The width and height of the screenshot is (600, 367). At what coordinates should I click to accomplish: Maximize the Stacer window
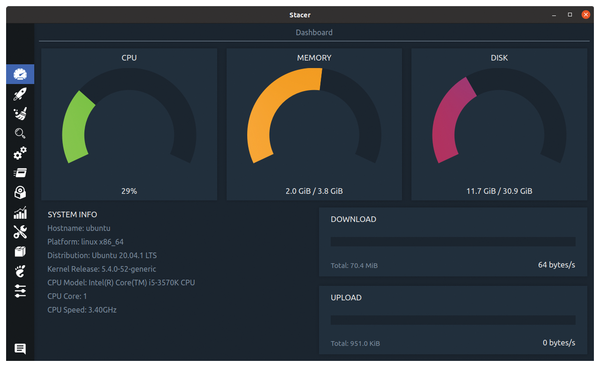[x=570, y=15]
